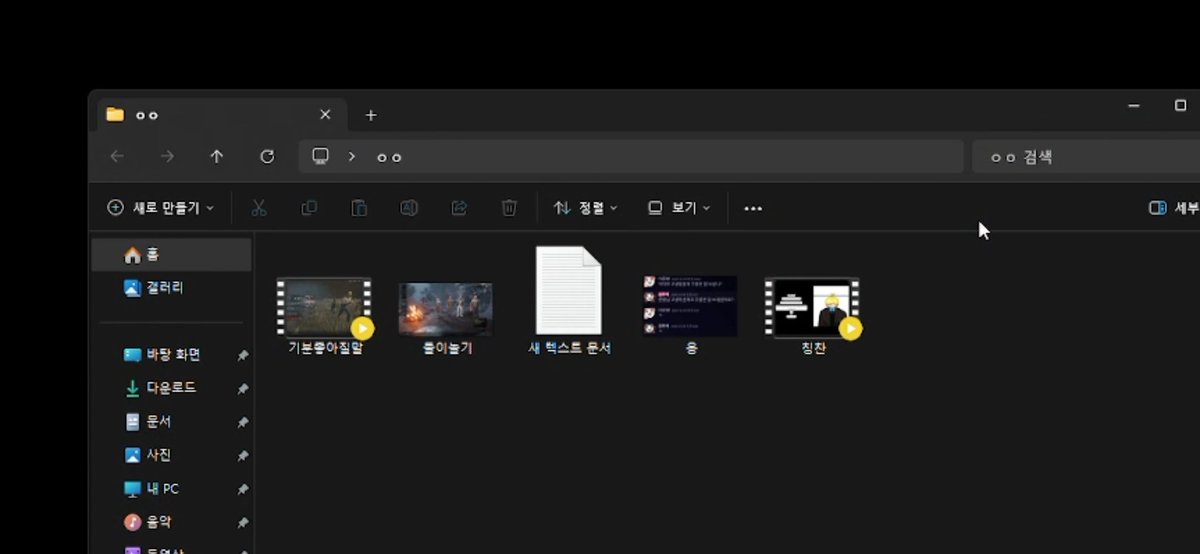Click the Paste clipboard icon
Viewport: 1200px width, 554px height.
click(359, 208)
